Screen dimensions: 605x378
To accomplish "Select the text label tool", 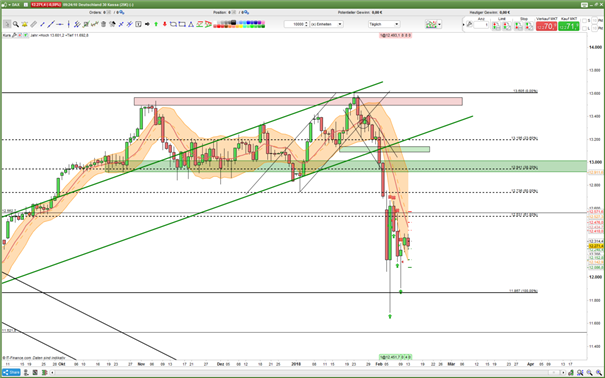I will click(138, 24).
